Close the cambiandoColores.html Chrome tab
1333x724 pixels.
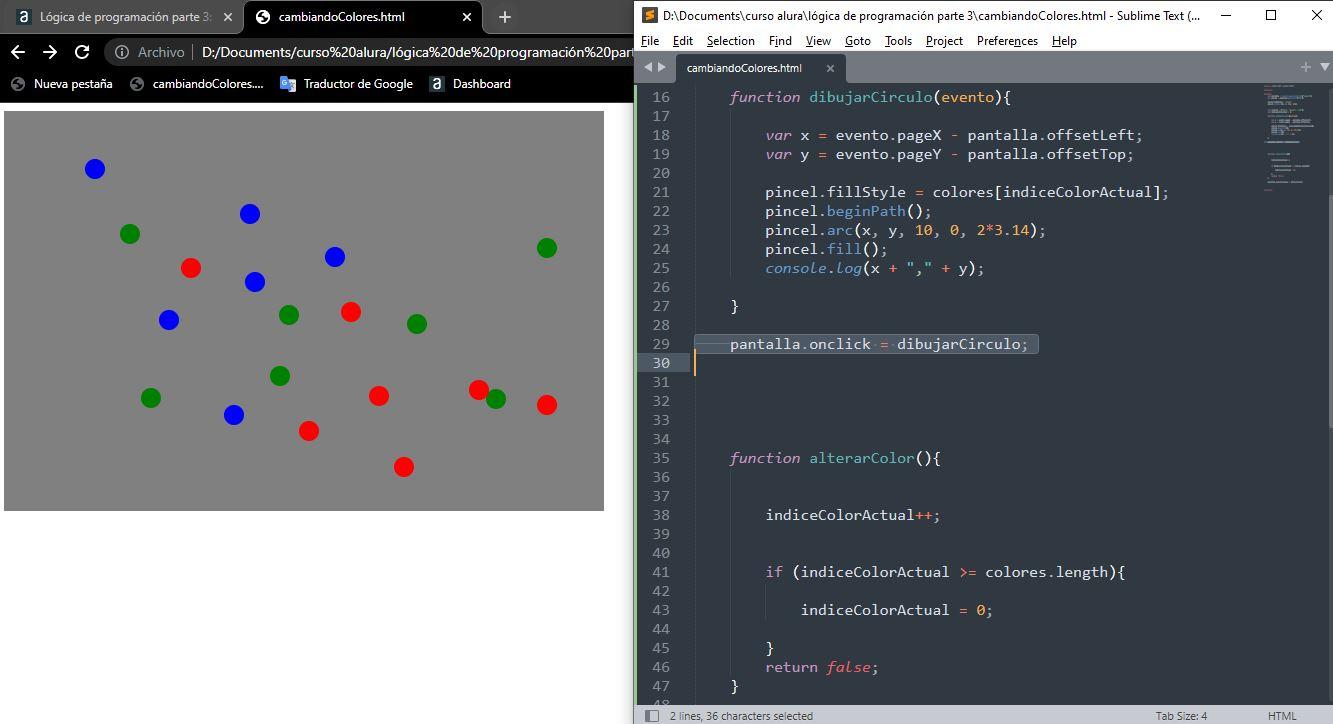pyautogui.click(x=466, y=17)
